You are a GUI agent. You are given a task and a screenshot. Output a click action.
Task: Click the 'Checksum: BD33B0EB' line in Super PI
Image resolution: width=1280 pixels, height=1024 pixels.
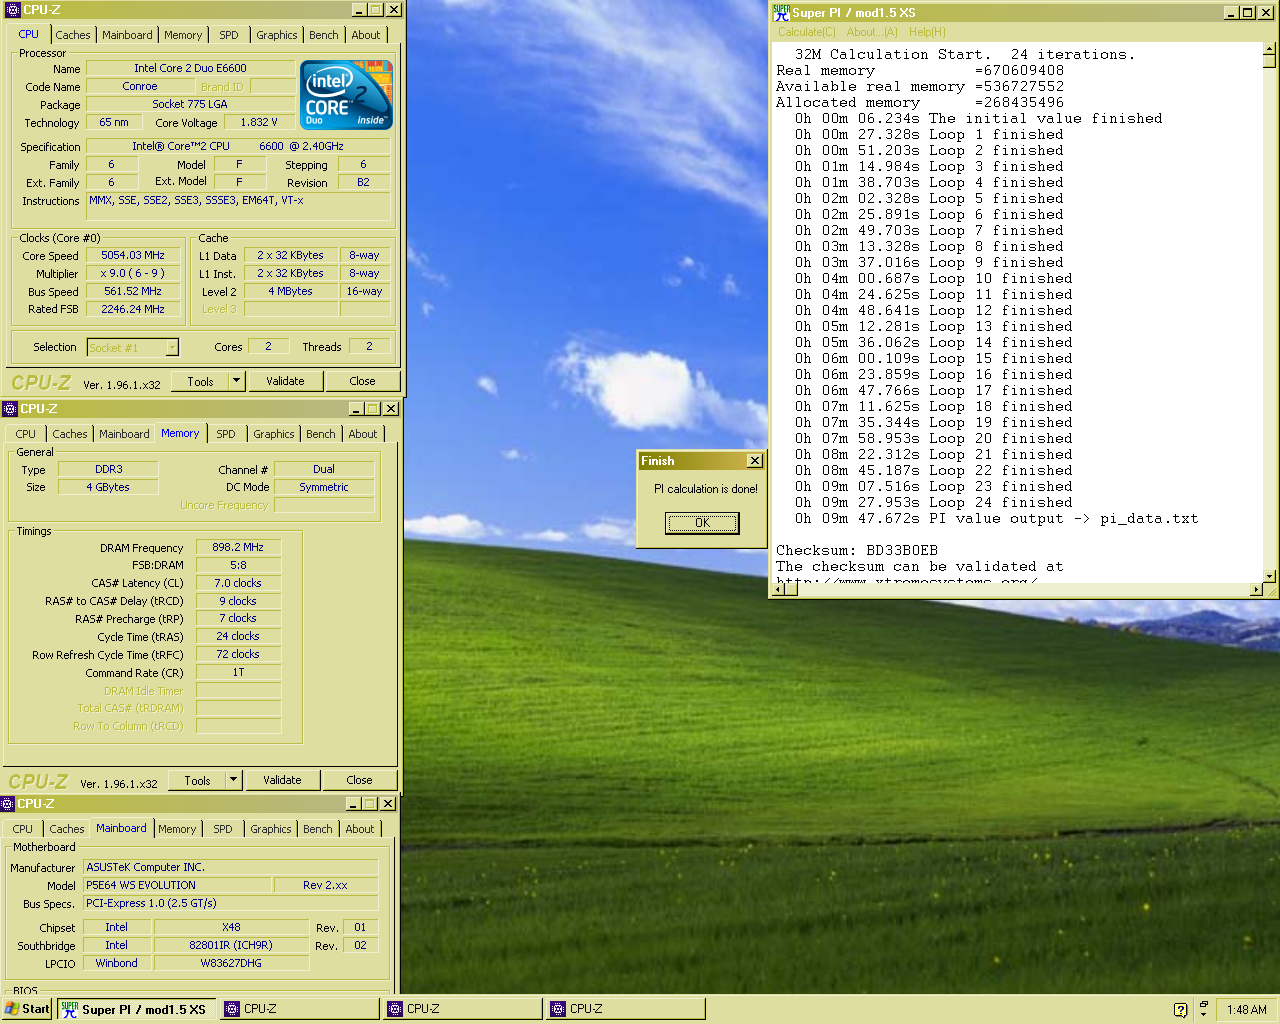857,550
